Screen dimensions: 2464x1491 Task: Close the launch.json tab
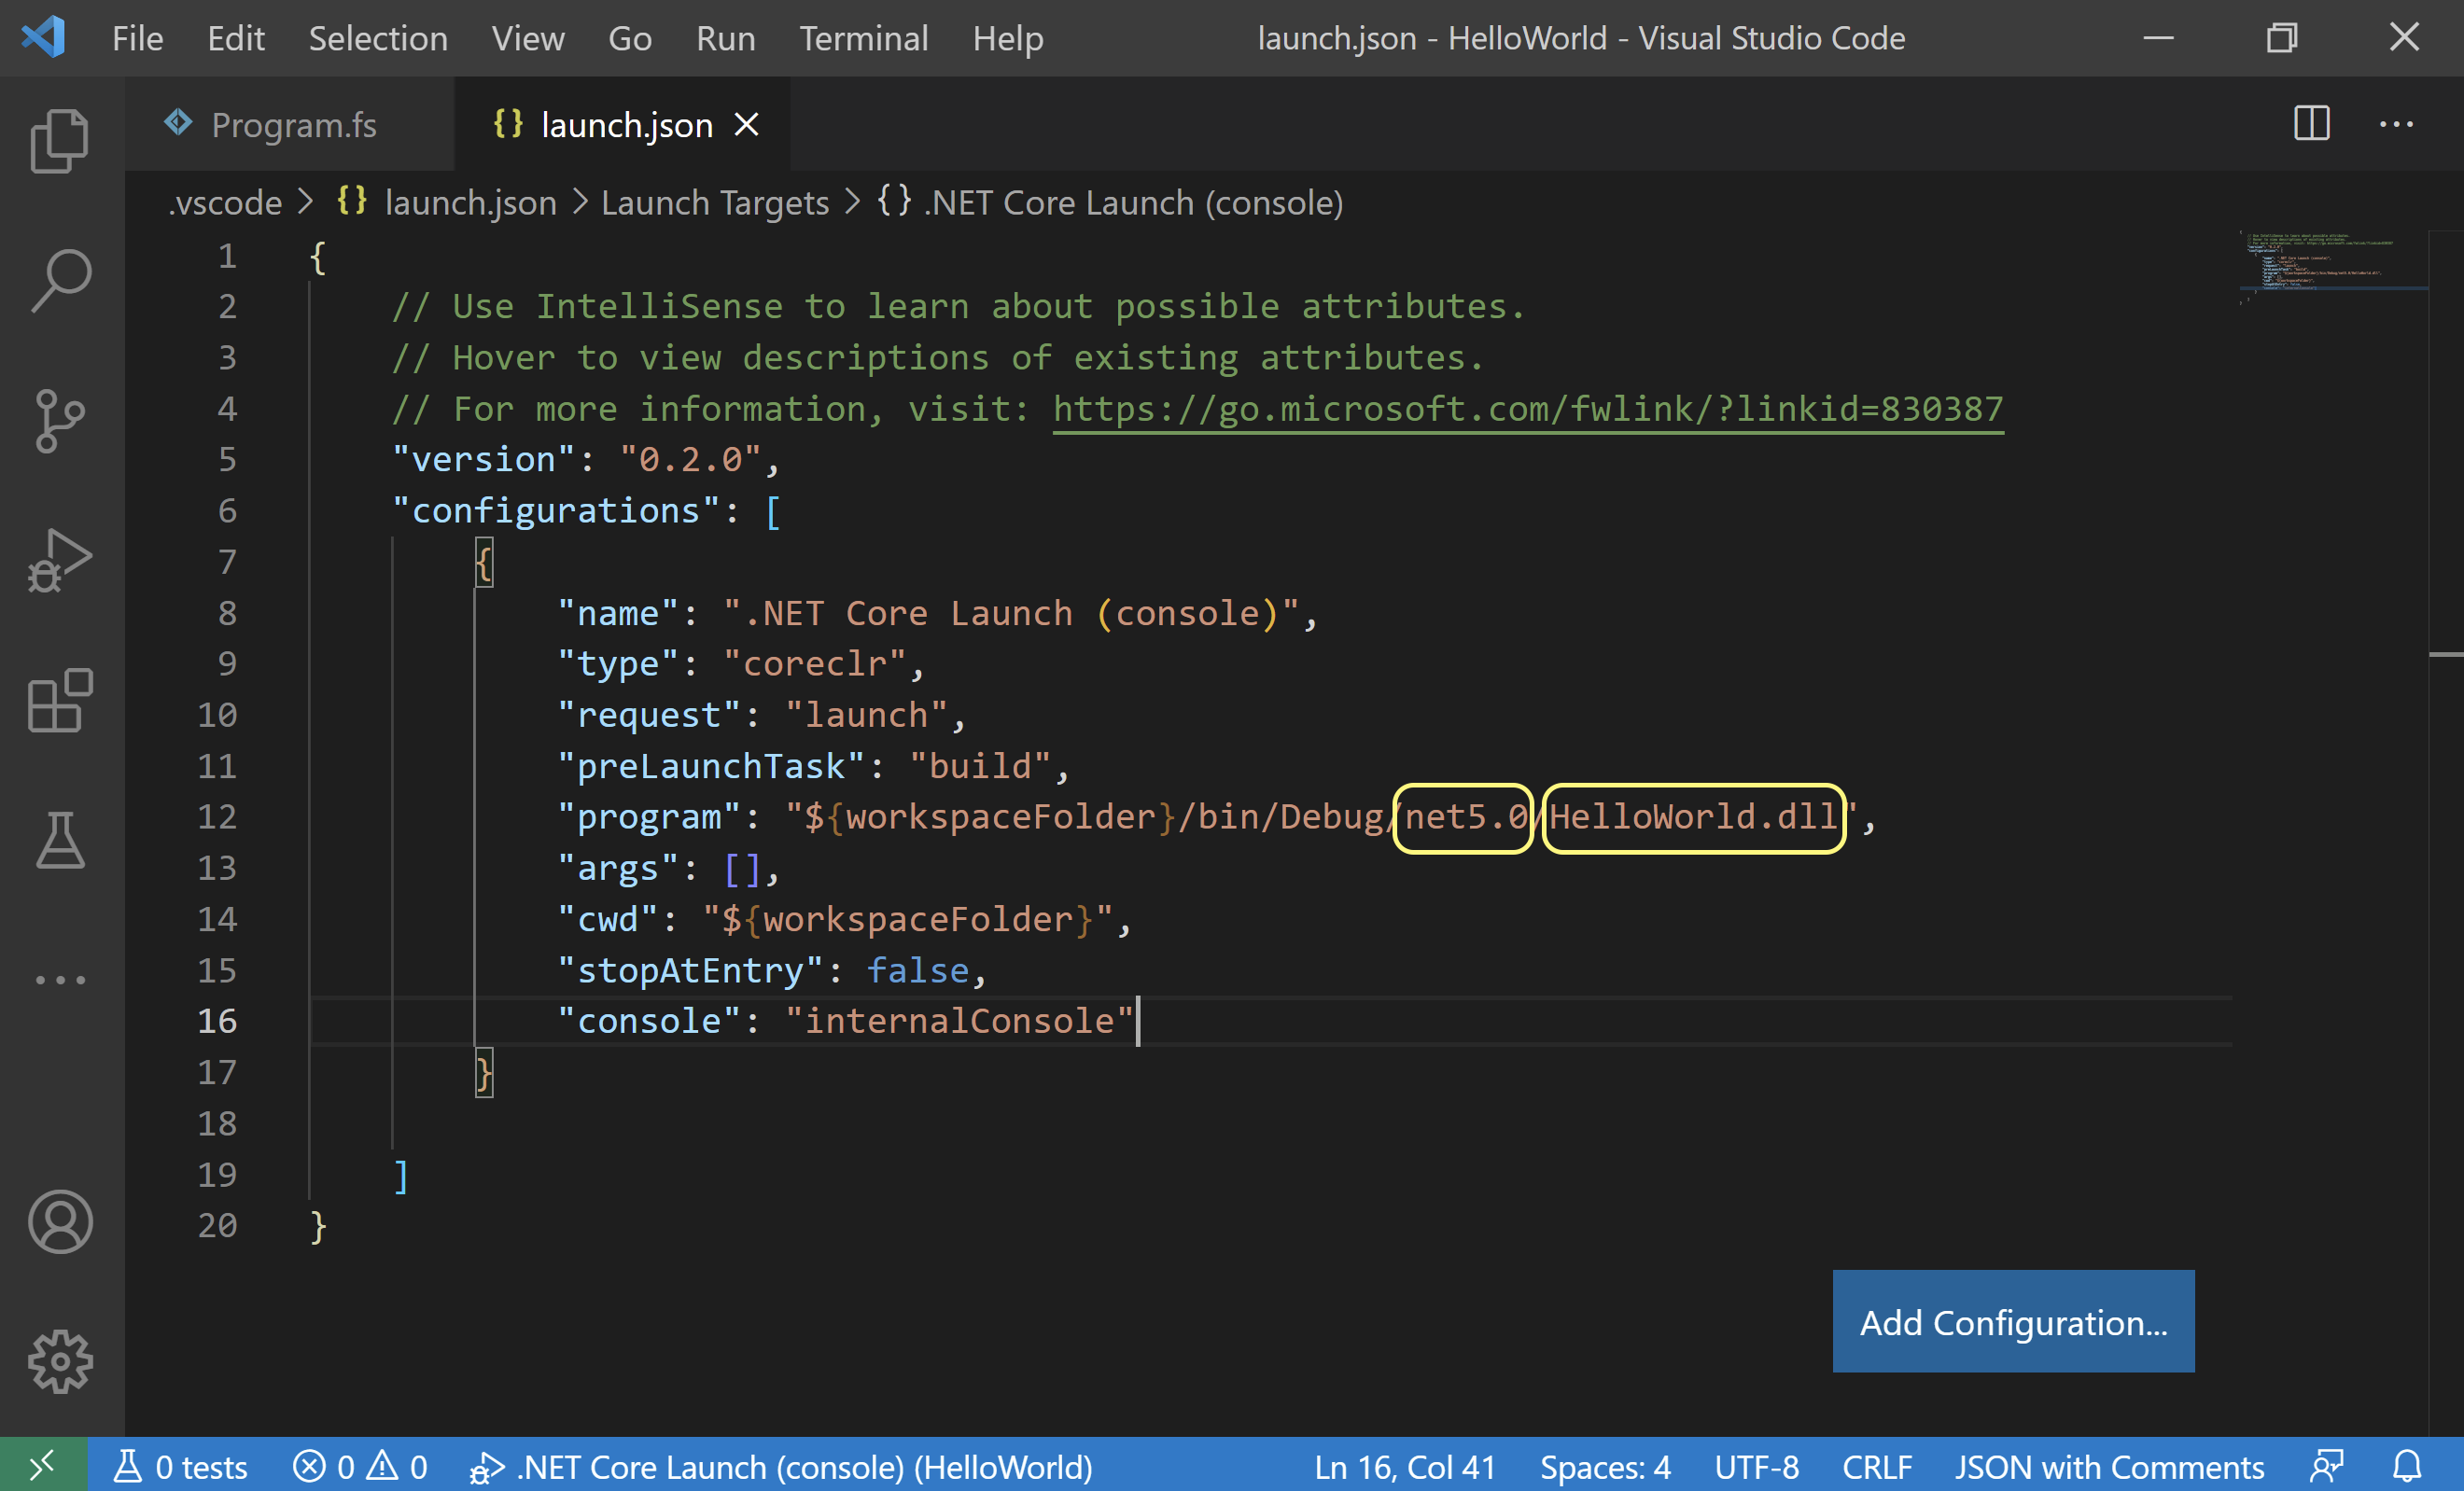coord(746,125)
